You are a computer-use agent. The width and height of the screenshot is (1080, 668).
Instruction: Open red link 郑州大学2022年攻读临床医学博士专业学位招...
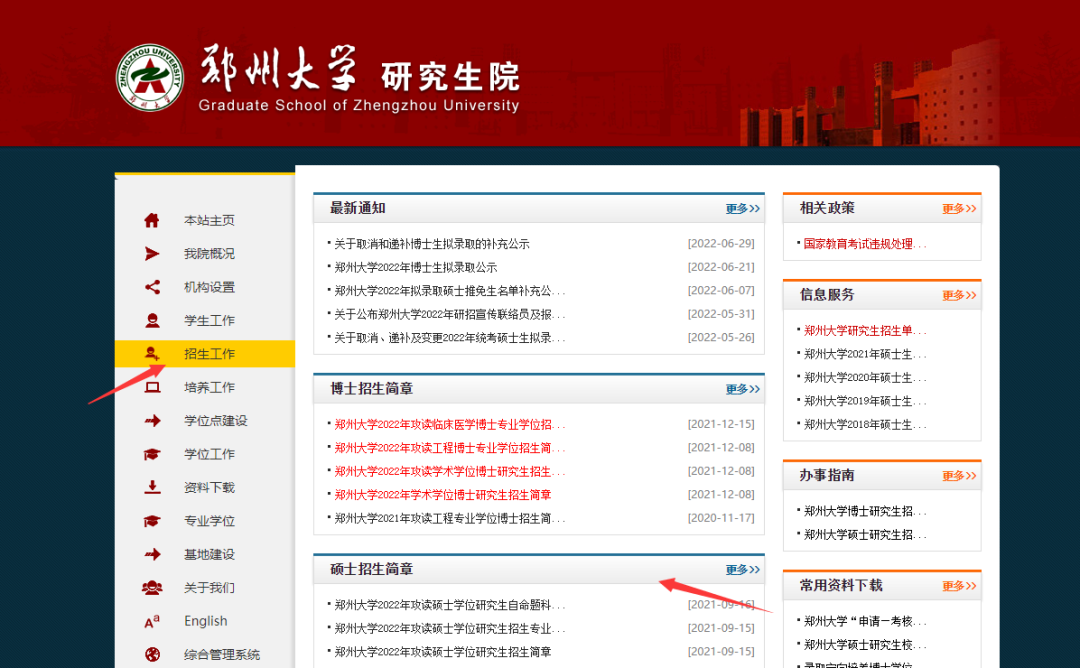click(449, 424)
